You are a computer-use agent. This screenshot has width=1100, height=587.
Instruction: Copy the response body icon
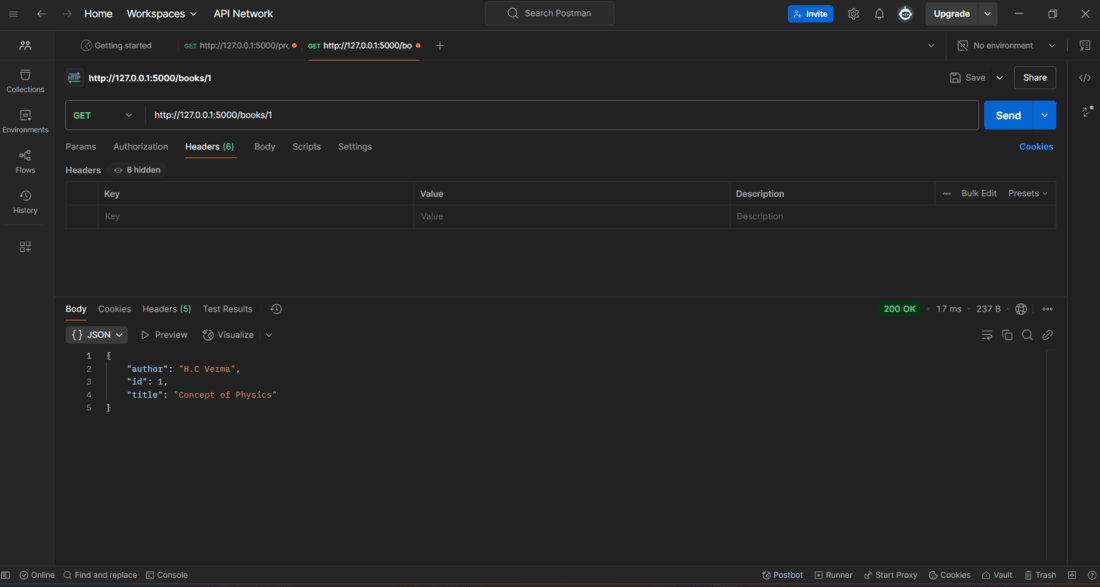(x=1007, y=335)
